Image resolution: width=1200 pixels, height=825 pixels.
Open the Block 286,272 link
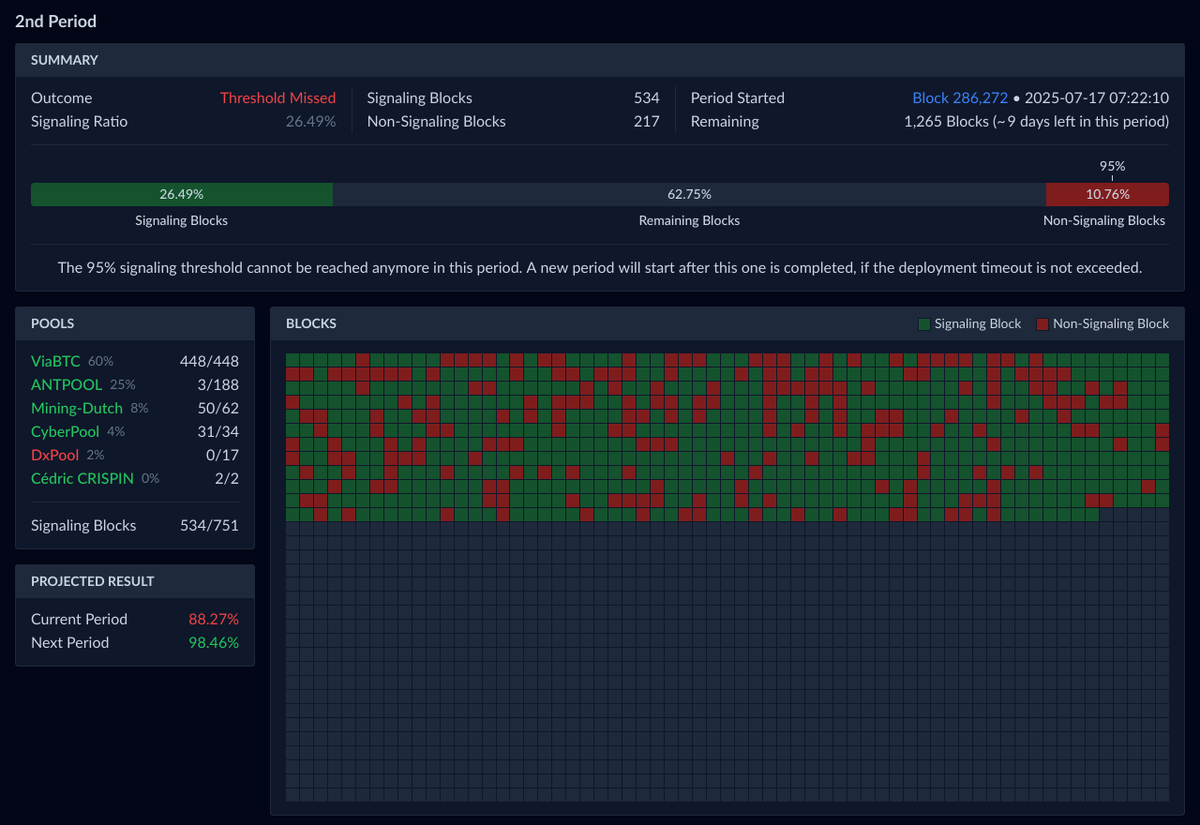coord(960,98)
